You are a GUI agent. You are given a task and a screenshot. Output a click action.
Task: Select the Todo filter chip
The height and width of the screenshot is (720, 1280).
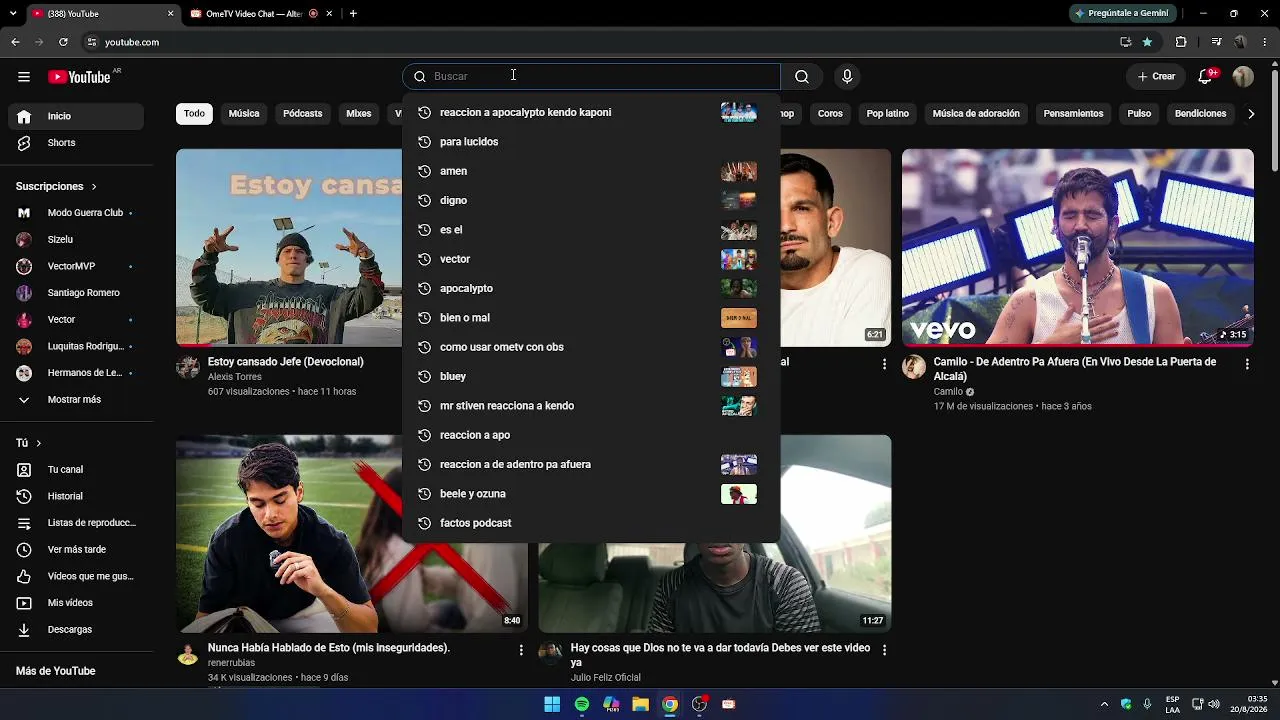pos(194,114)
